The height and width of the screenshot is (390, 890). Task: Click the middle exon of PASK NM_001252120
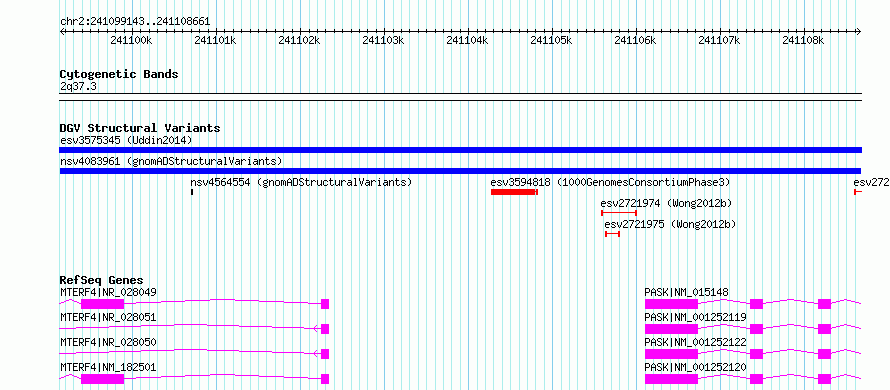click(757, 379)
